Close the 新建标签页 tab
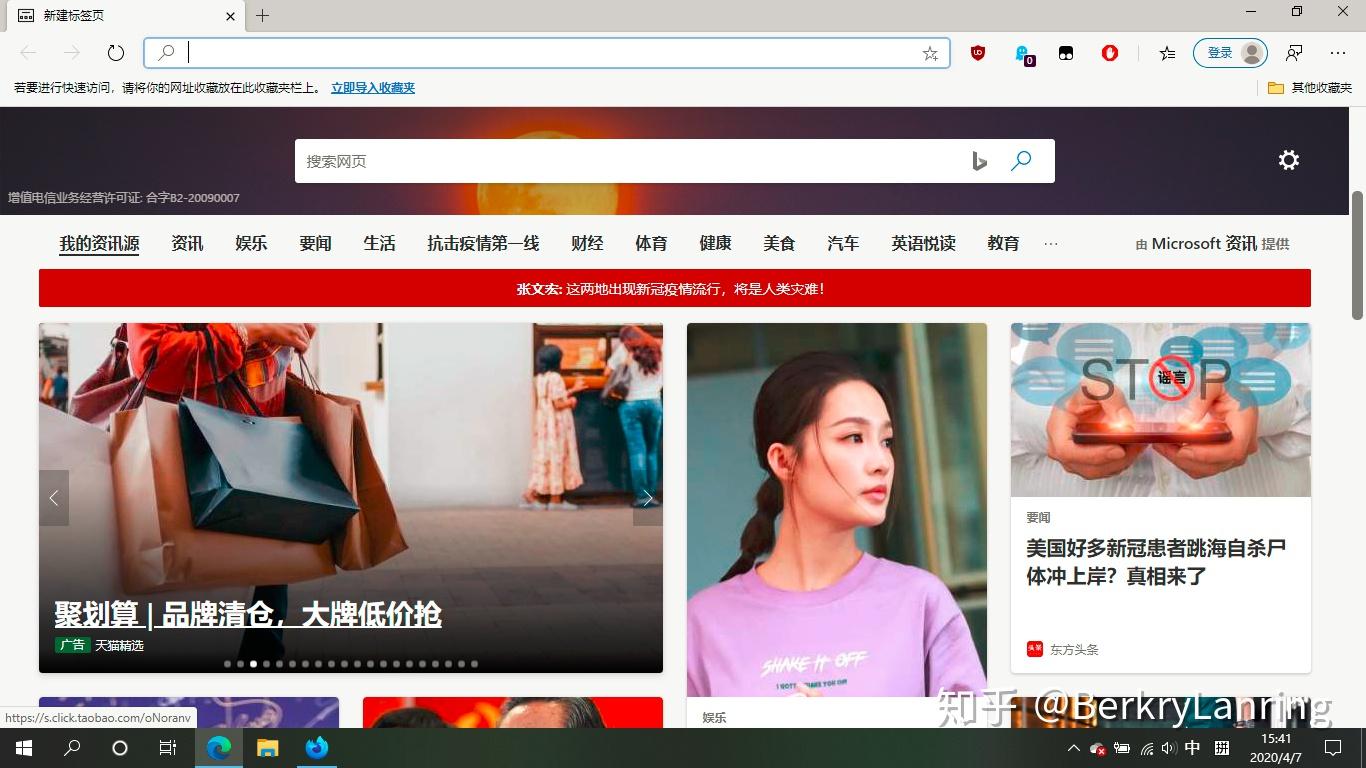The image size is (1366, 768). click(x=230, y=16)
